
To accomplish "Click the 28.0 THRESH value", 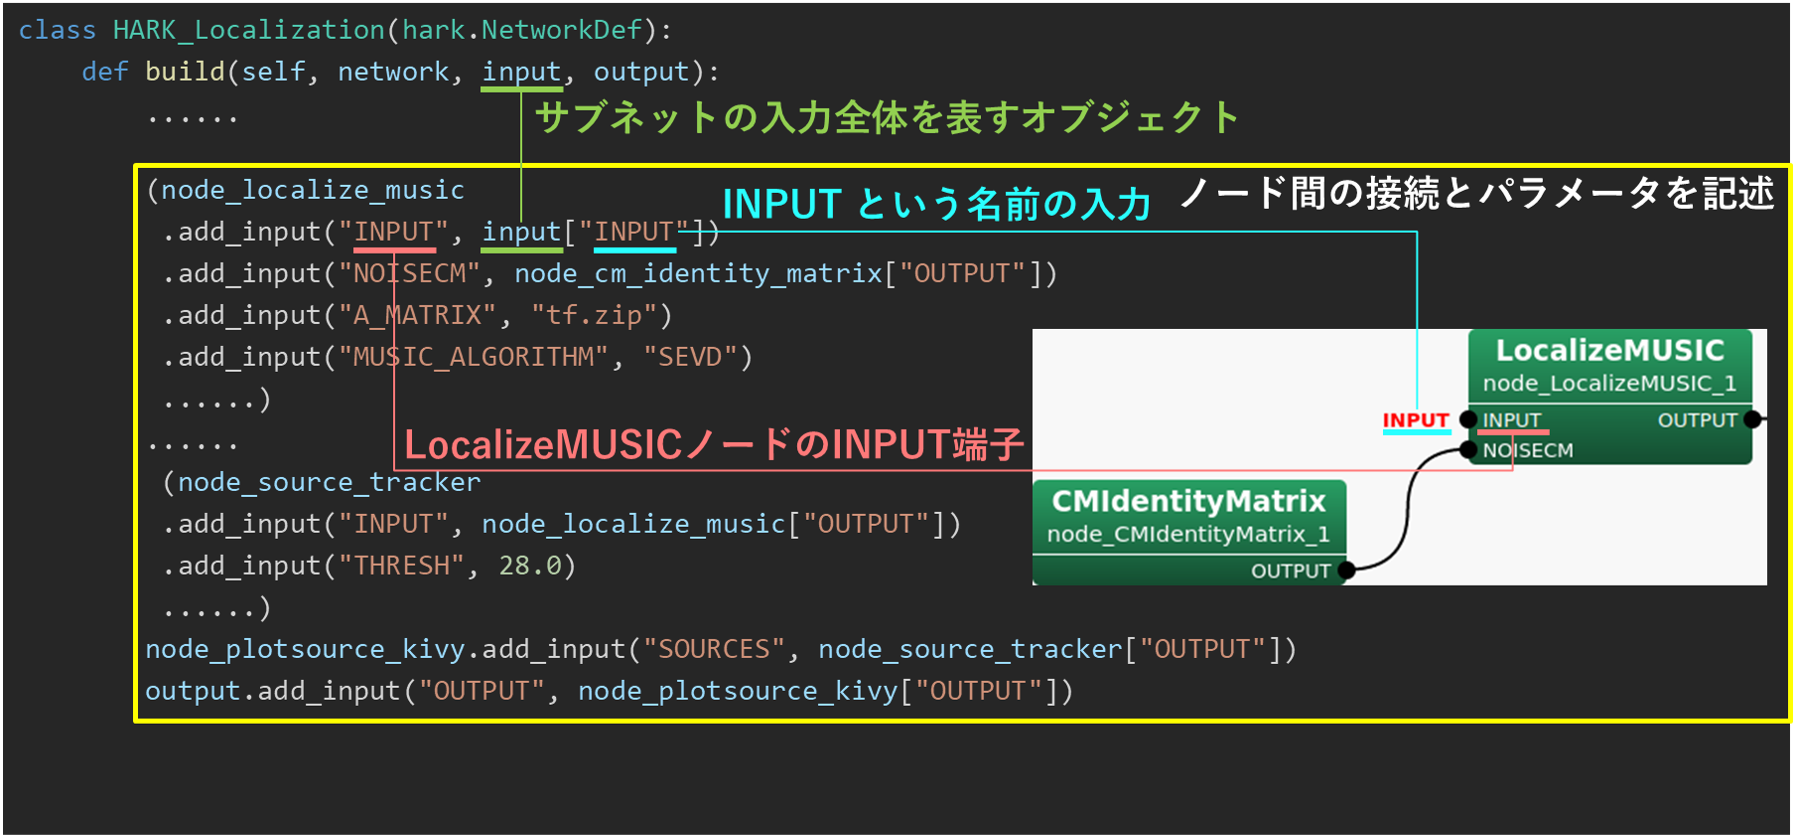I will click(529, 566).
